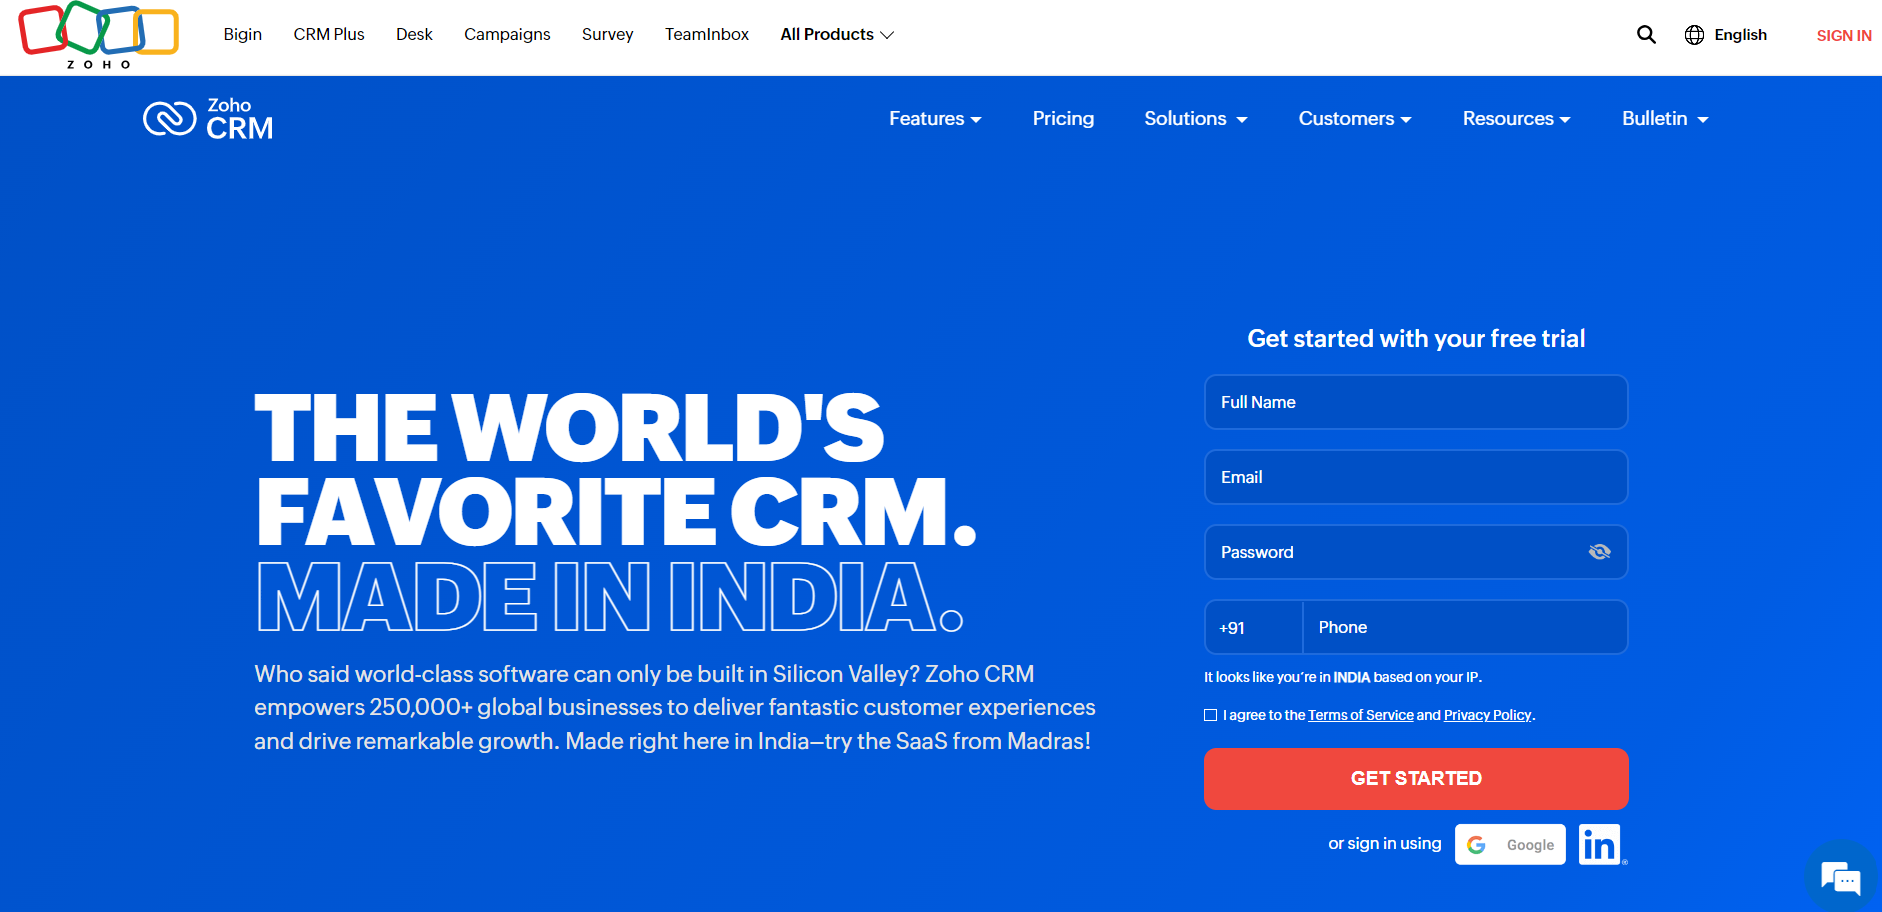Viewport: 1882px width, 912px height.
Task: Focus the Email field
Action: click(1416, 477)
